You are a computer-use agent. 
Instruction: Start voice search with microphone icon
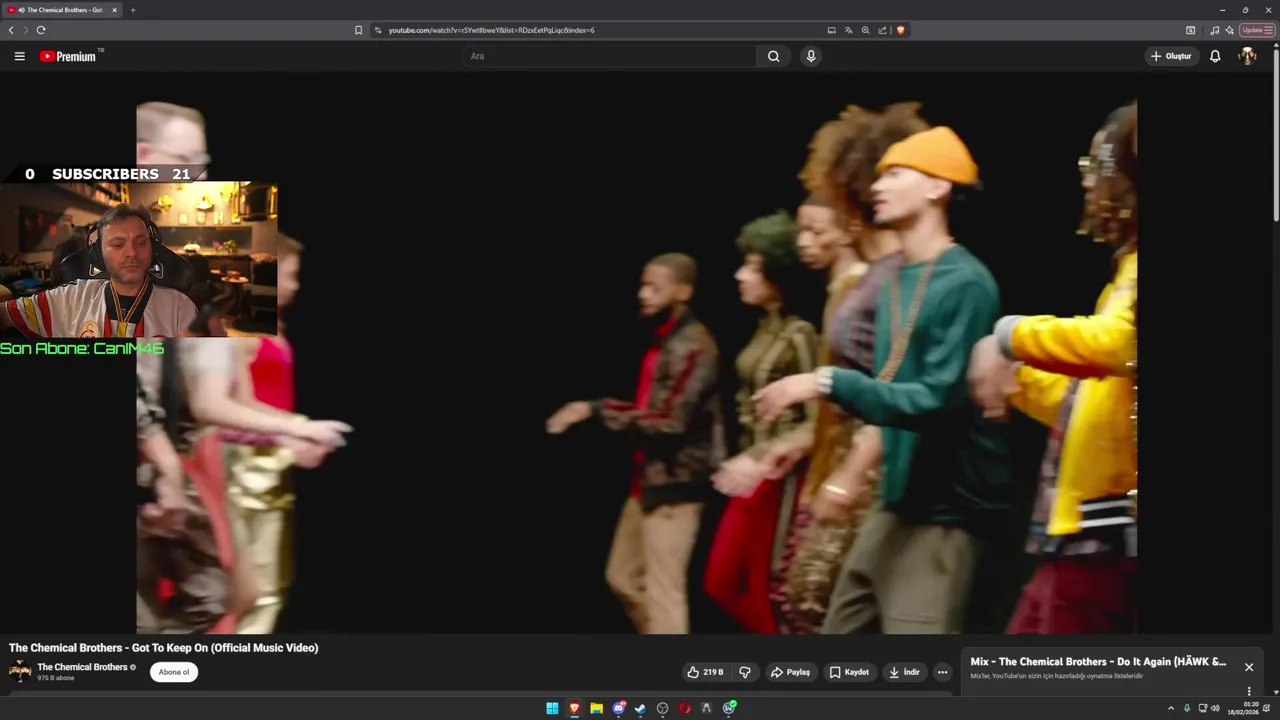click(811, 56)
